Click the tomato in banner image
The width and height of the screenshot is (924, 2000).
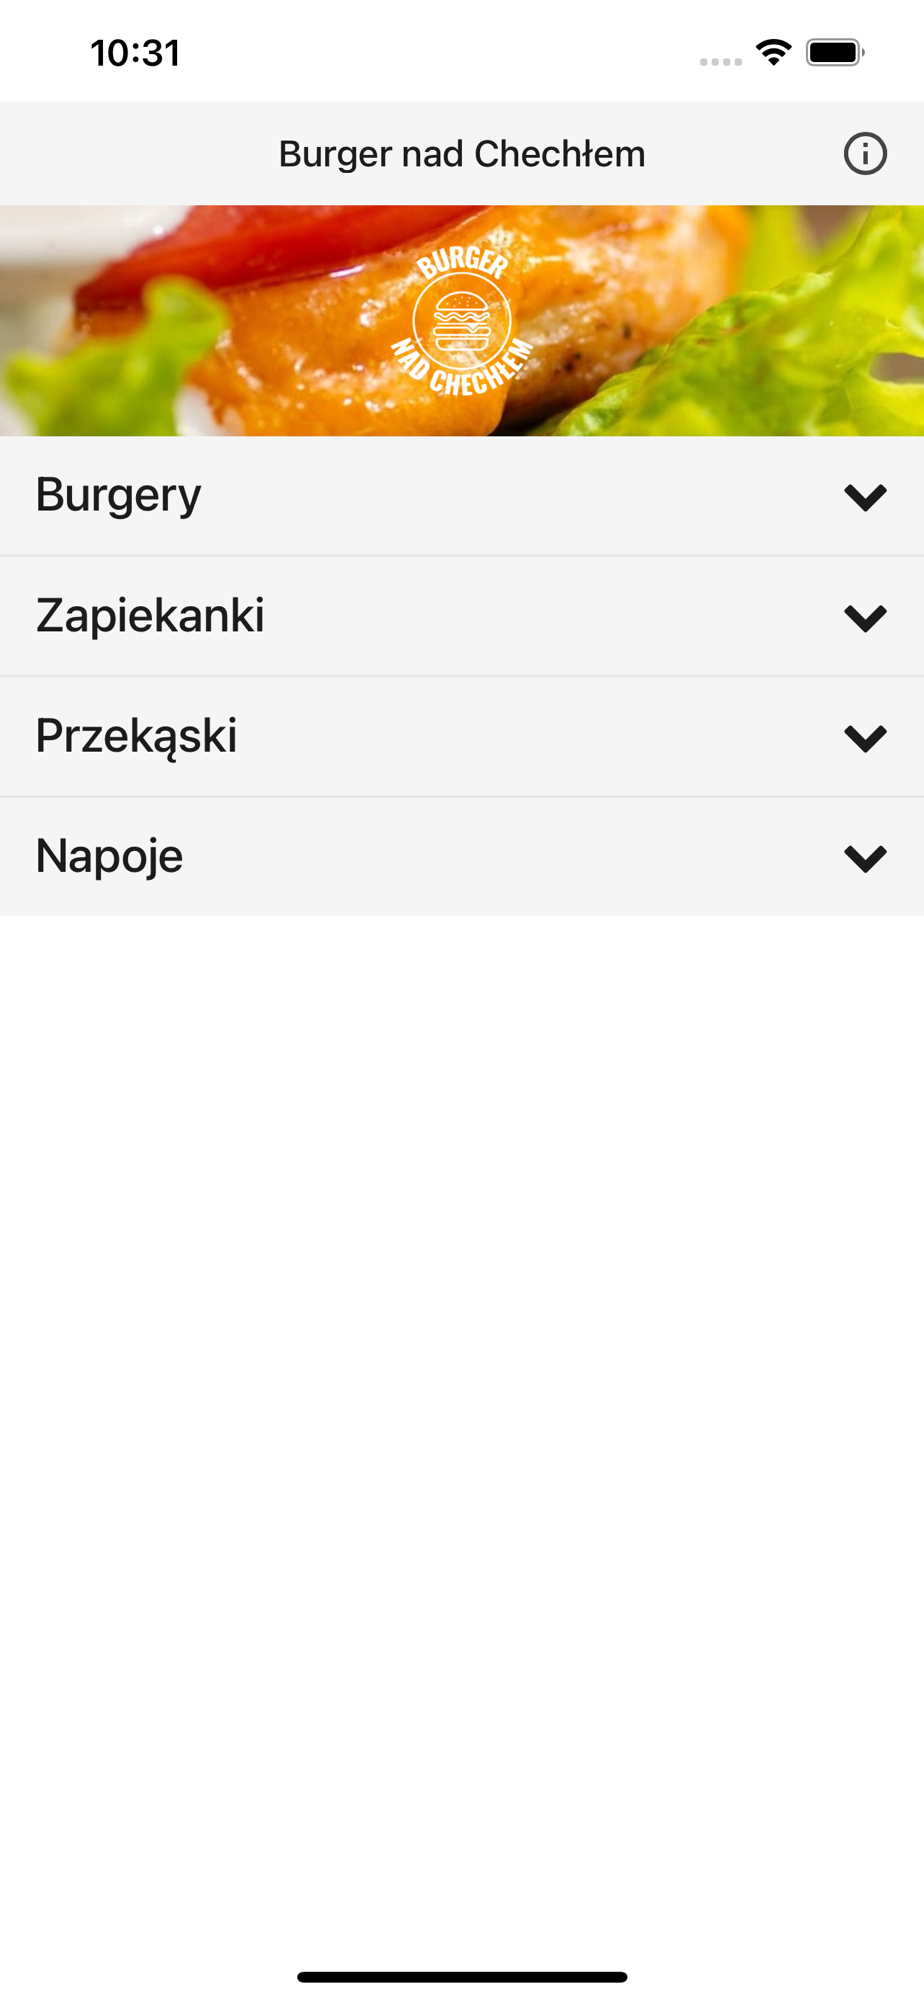point(270,250)
